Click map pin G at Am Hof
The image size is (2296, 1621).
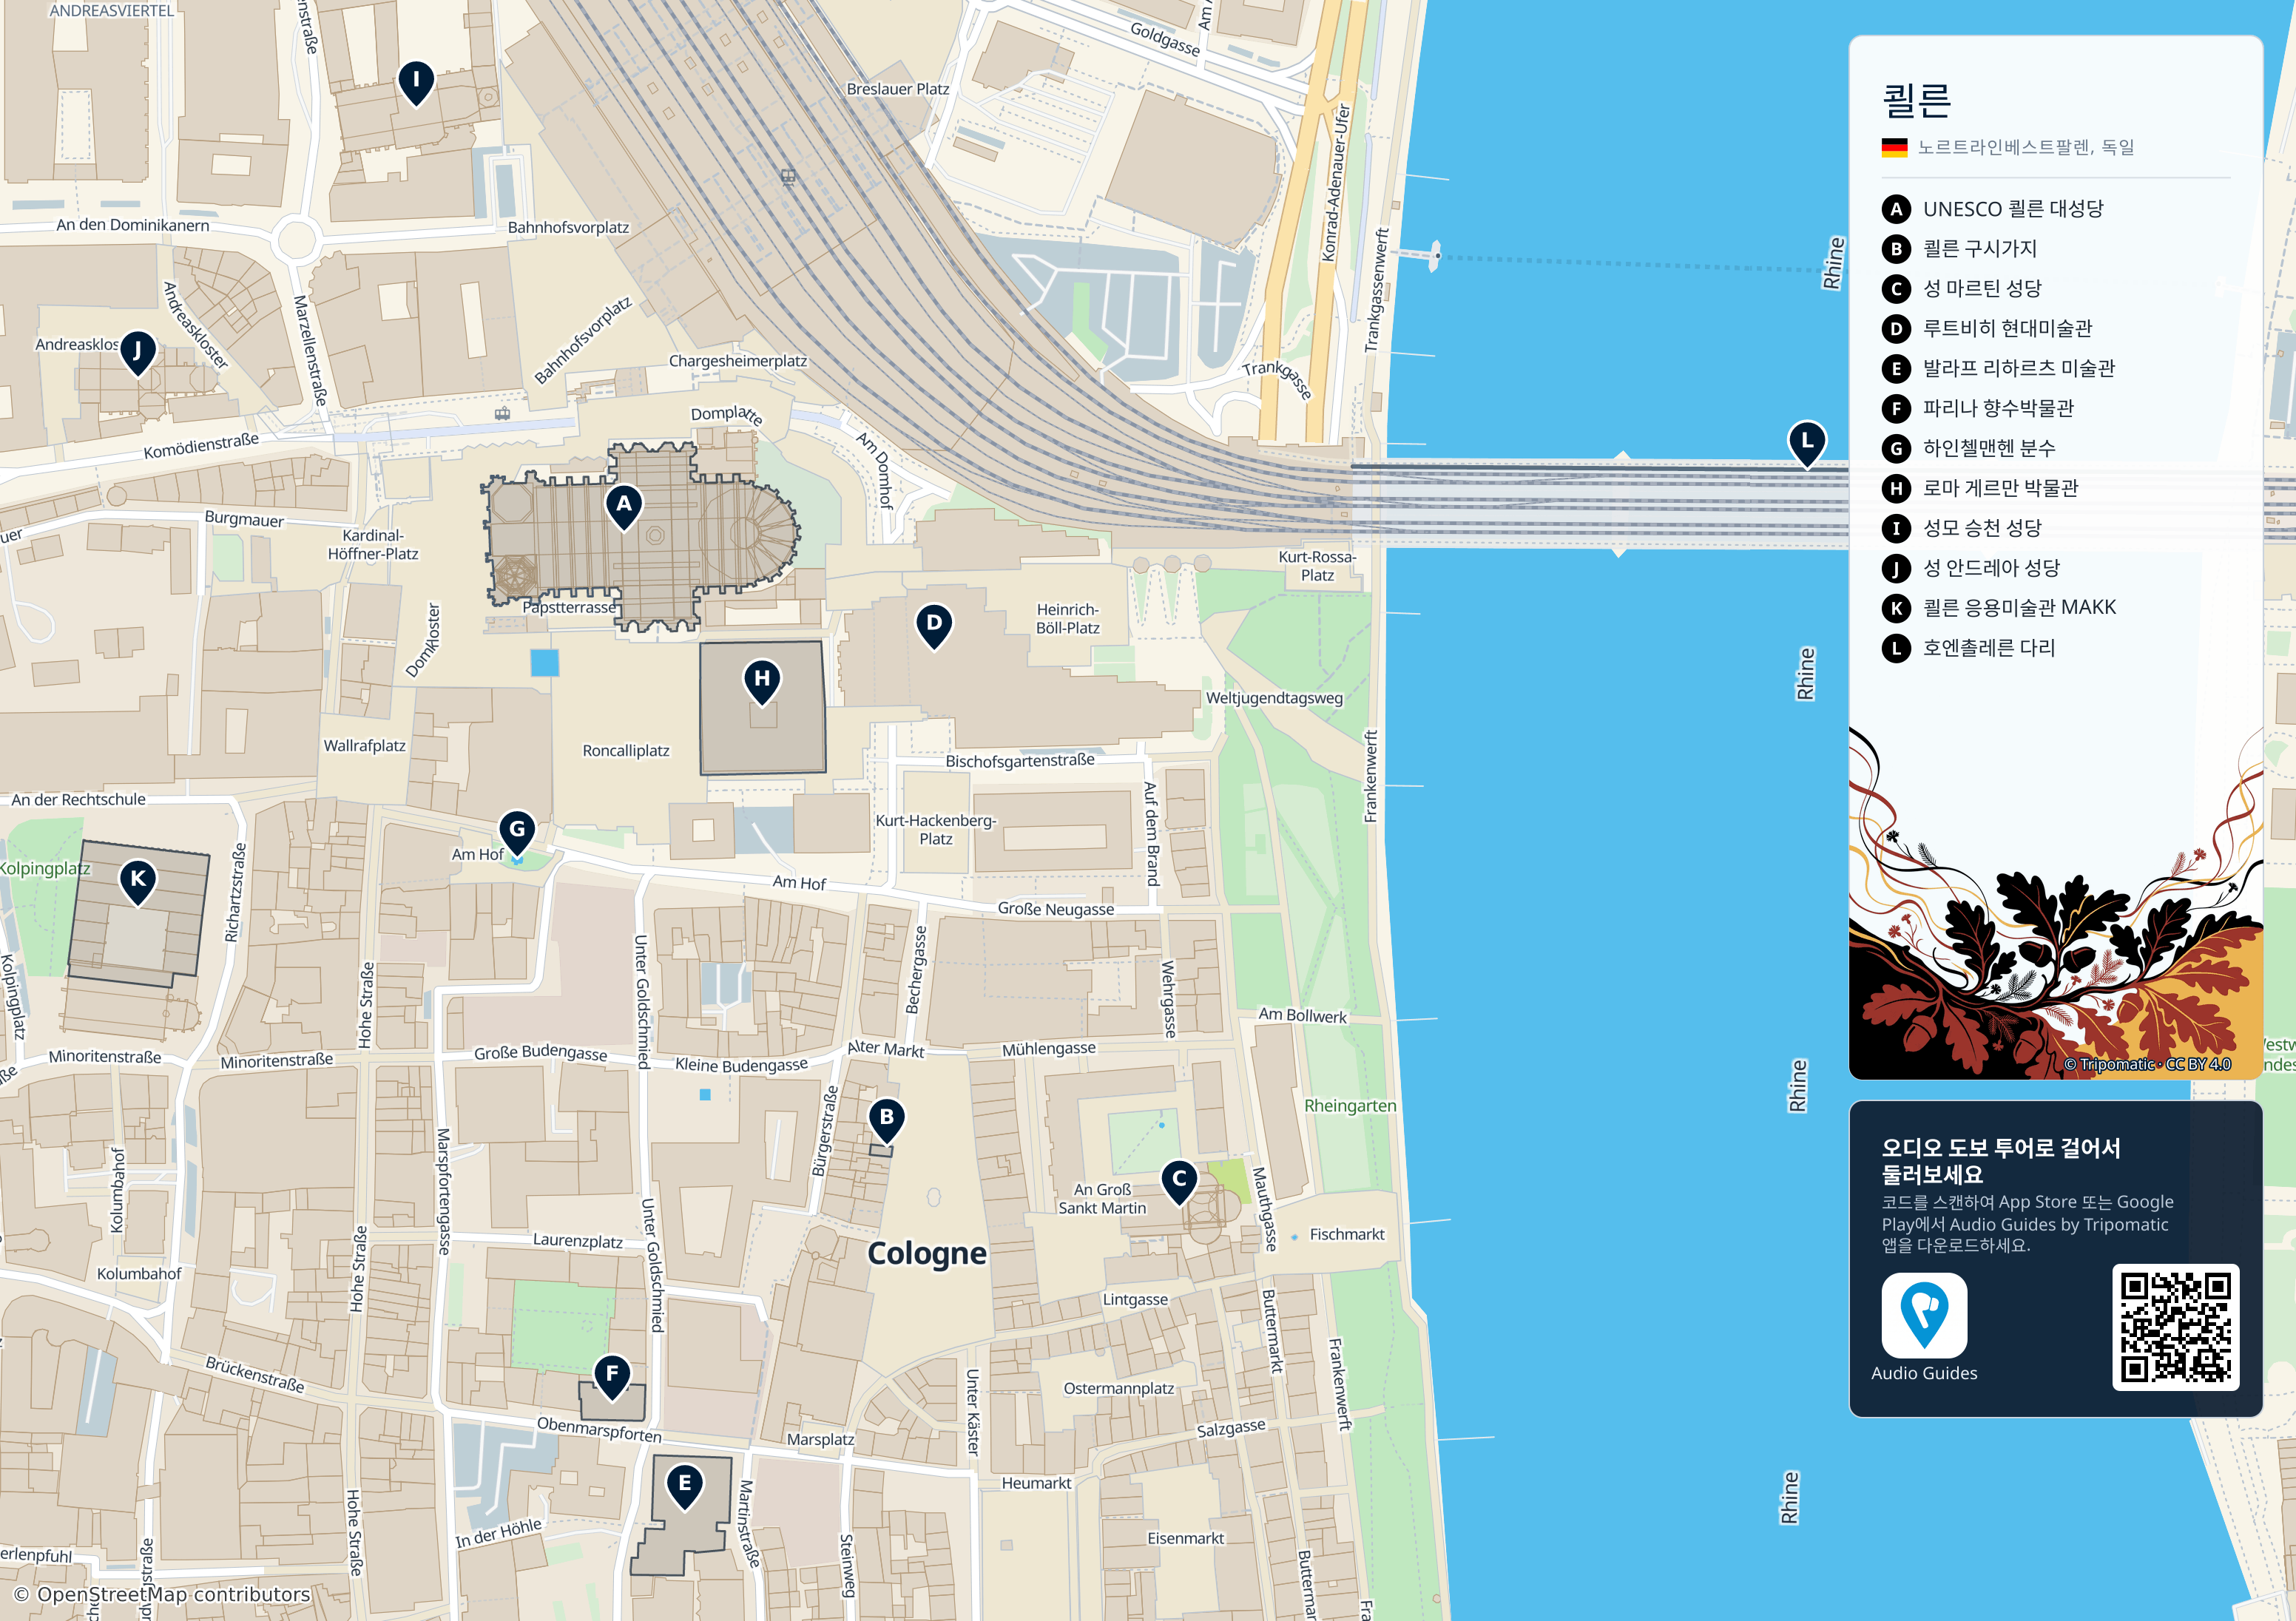coord(517,831)
